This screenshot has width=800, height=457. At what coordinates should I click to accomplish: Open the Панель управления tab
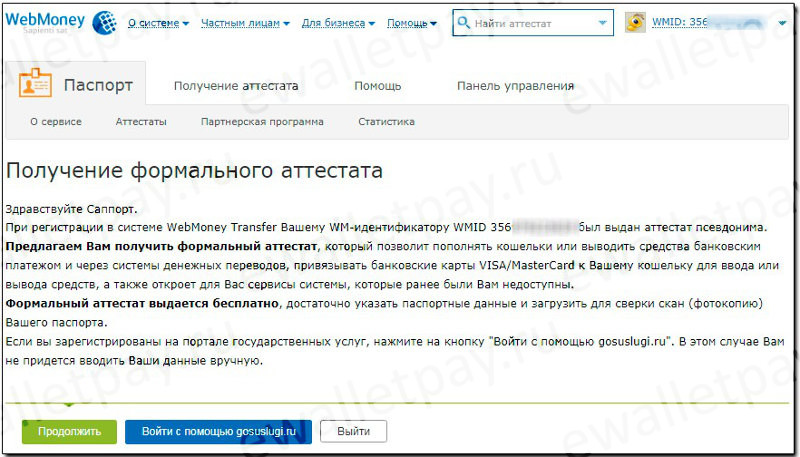pyautogui.click(x=515, y=86)
